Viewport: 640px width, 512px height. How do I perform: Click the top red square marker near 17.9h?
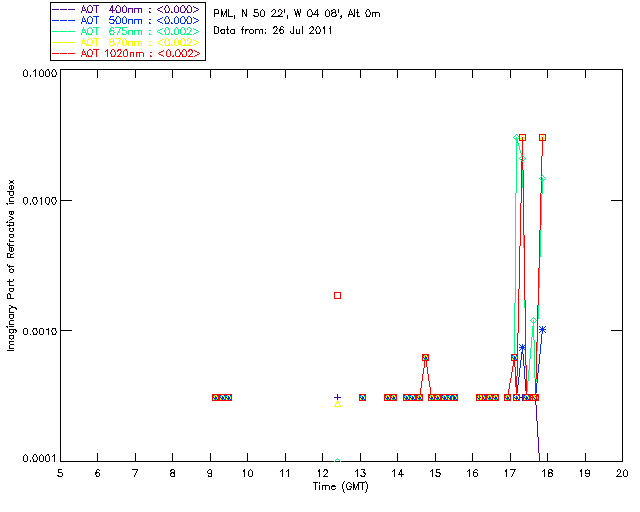(542, 138)
